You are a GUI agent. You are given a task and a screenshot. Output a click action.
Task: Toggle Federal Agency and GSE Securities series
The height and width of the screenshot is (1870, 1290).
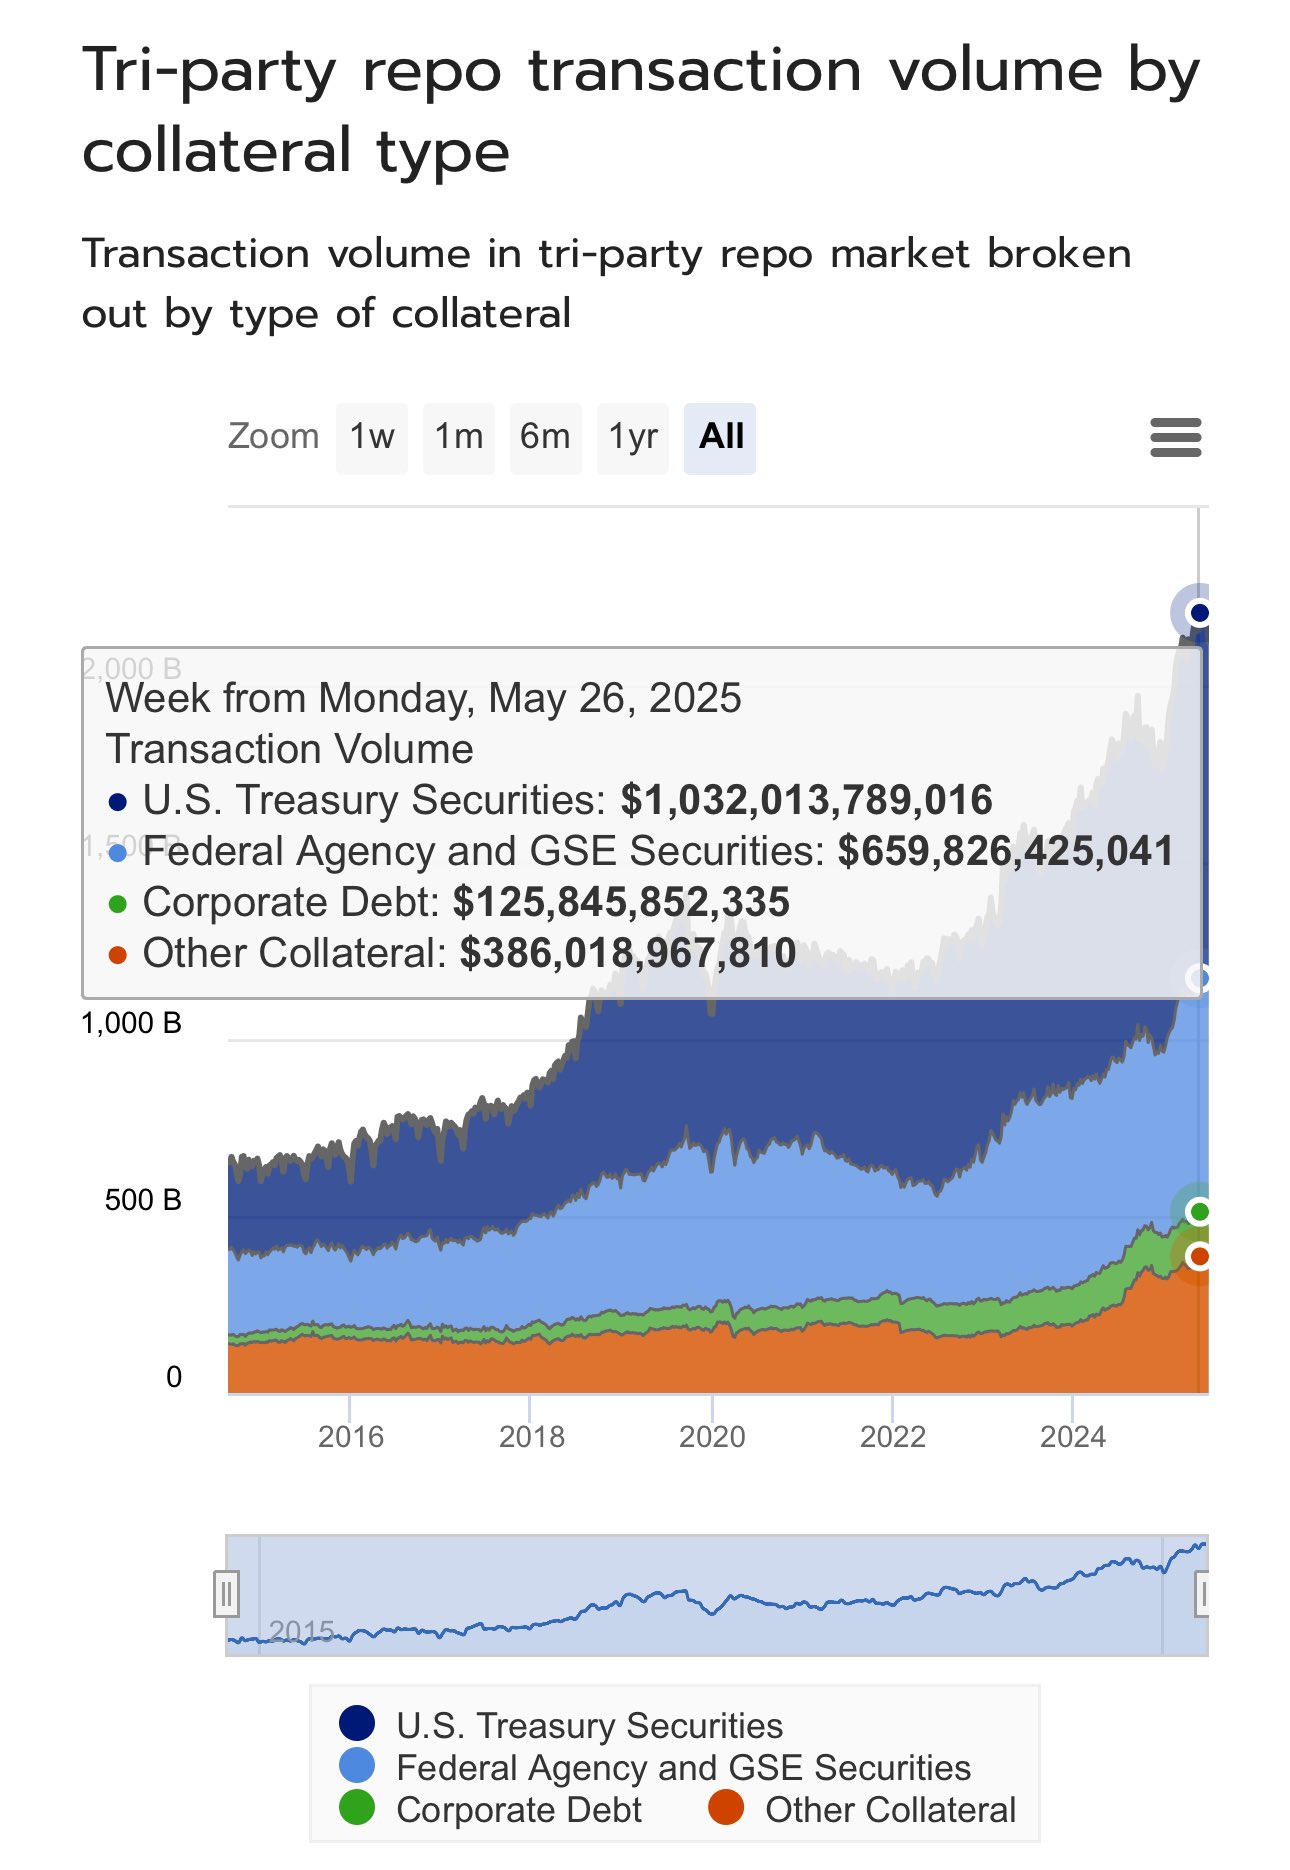click(683, 1768)
